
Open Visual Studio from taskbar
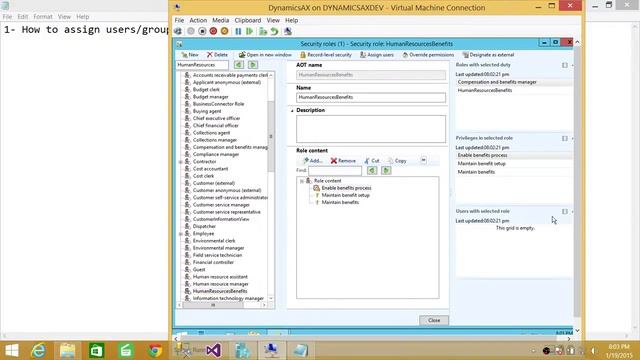[x=213, y=351]
